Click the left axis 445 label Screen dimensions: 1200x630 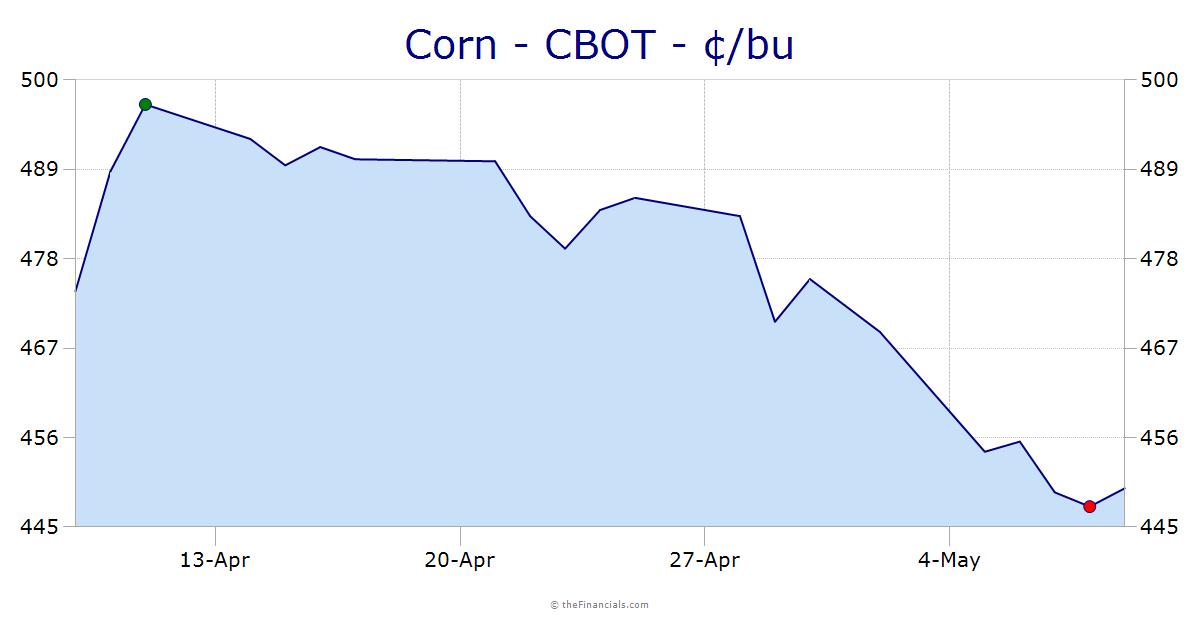pos(41,526)
